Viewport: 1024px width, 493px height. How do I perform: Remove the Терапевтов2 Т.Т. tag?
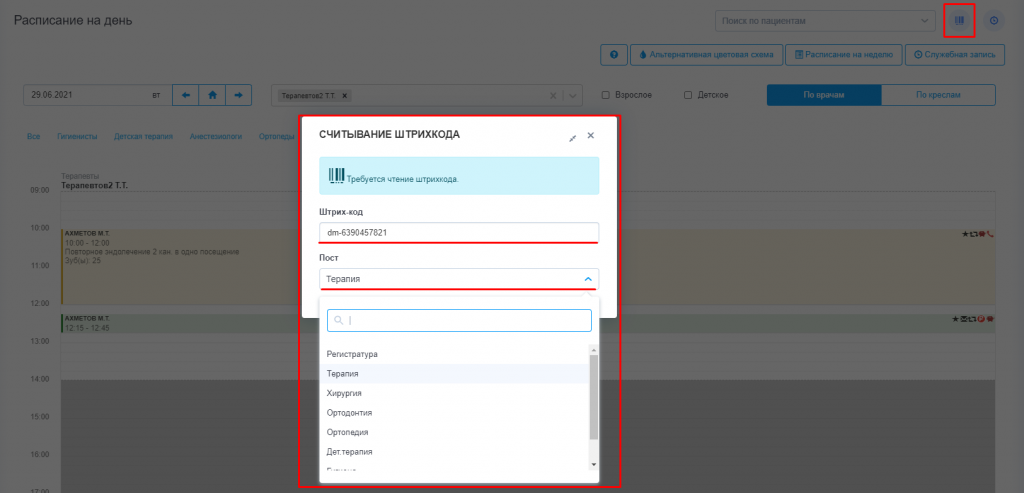[x=344, y=95]
